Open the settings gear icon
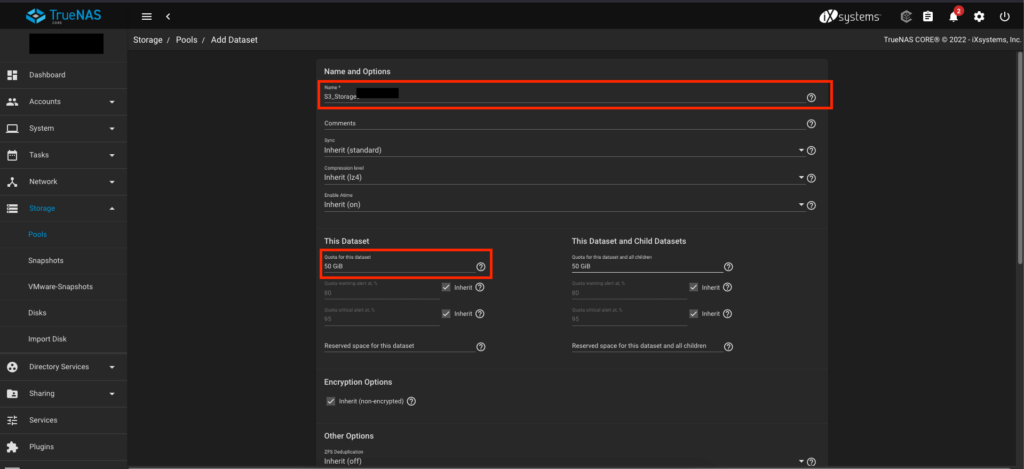The height and width of the screenshot is (469, 1024). coord(979,17)
